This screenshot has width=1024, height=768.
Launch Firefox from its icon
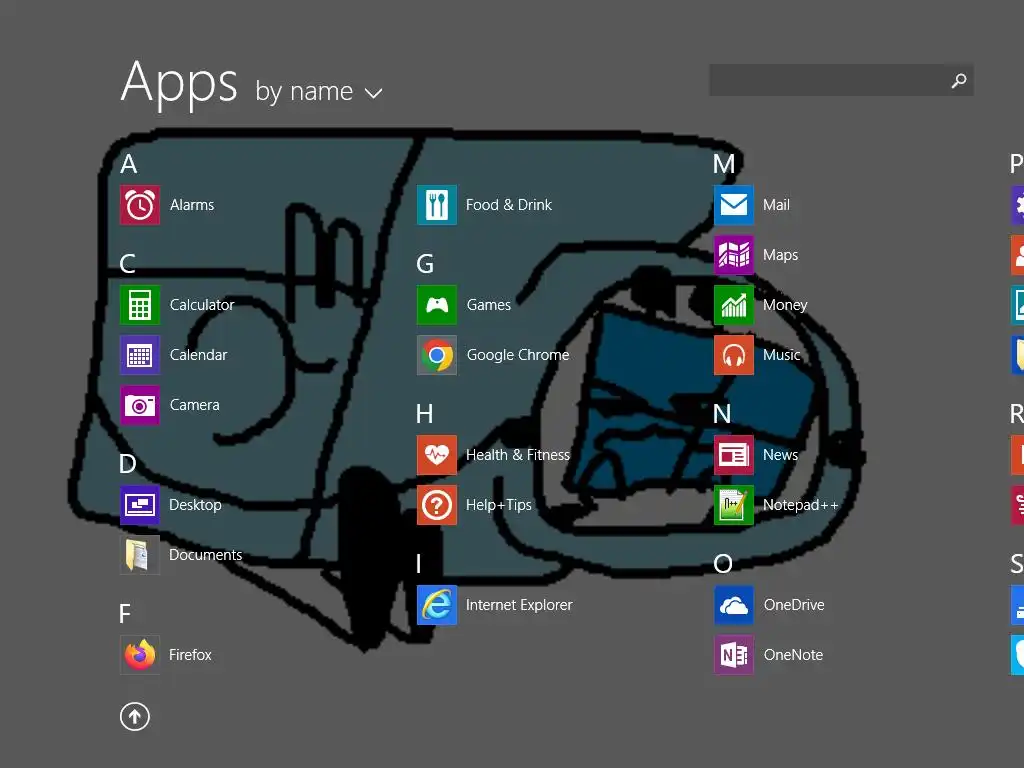point(140,655)
